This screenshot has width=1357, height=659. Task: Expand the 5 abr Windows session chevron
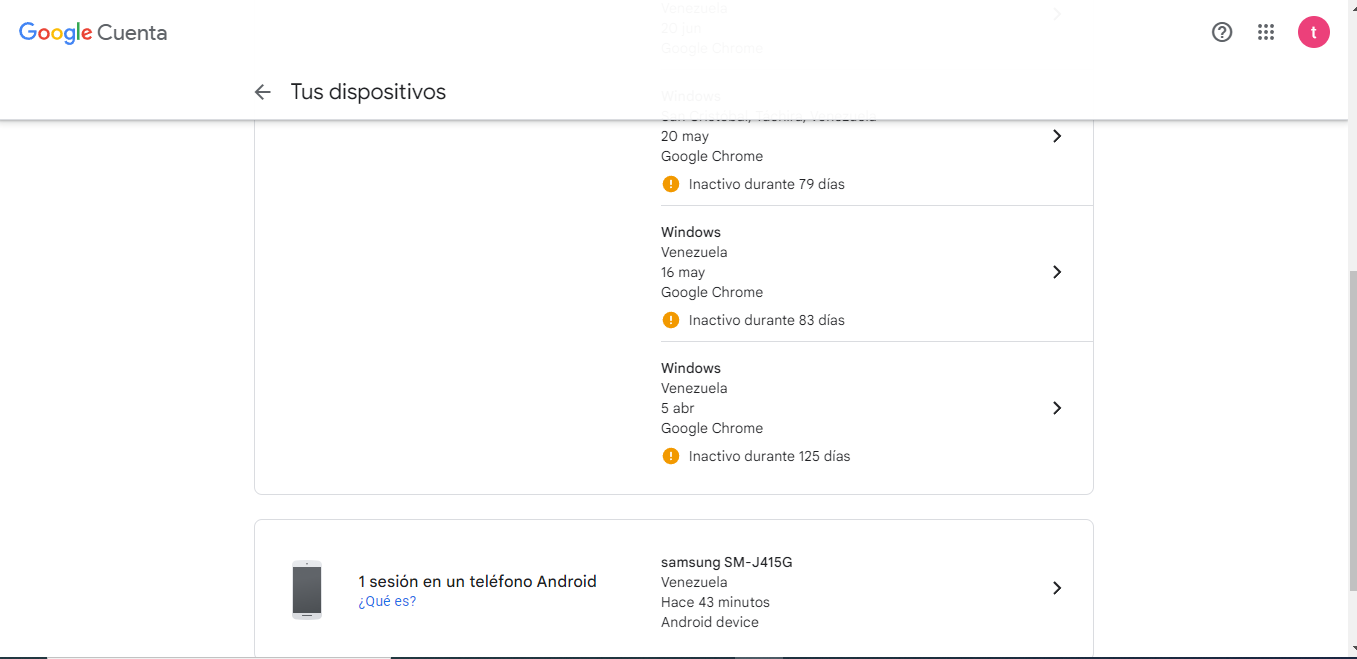[x=1057, y=408]
